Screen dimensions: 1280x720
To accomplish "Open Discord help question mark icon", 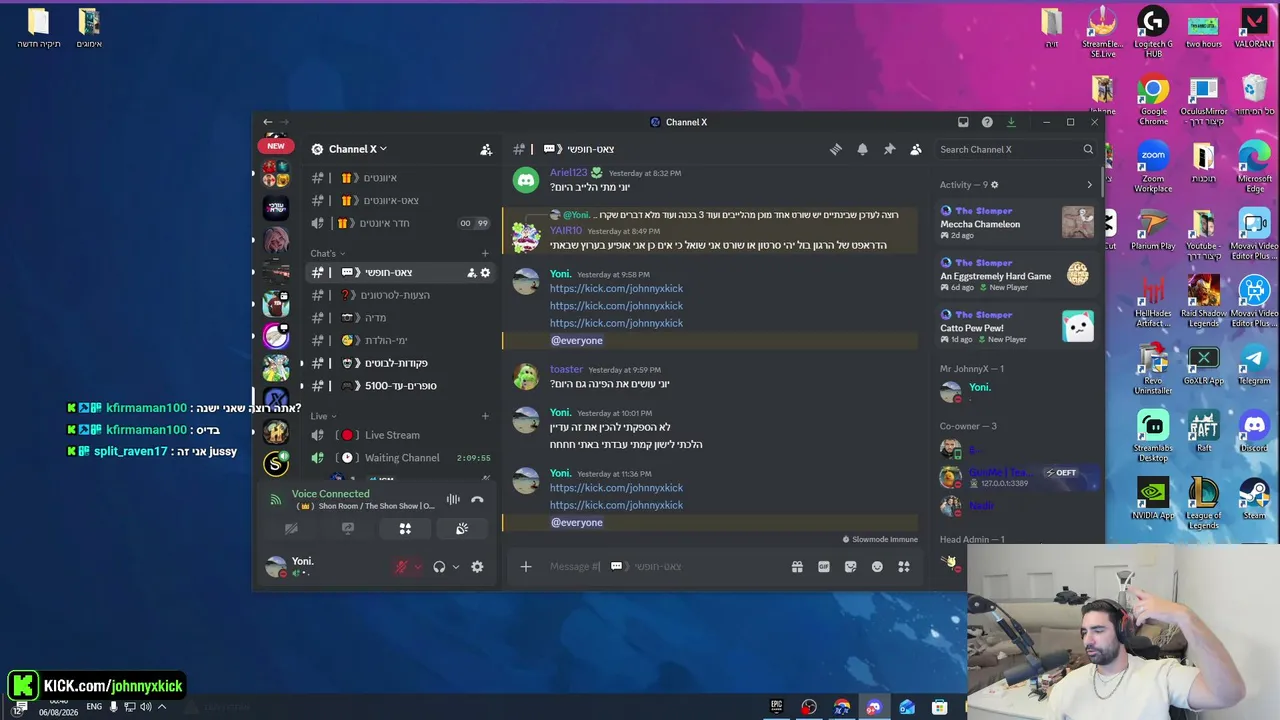I will 987,122.
